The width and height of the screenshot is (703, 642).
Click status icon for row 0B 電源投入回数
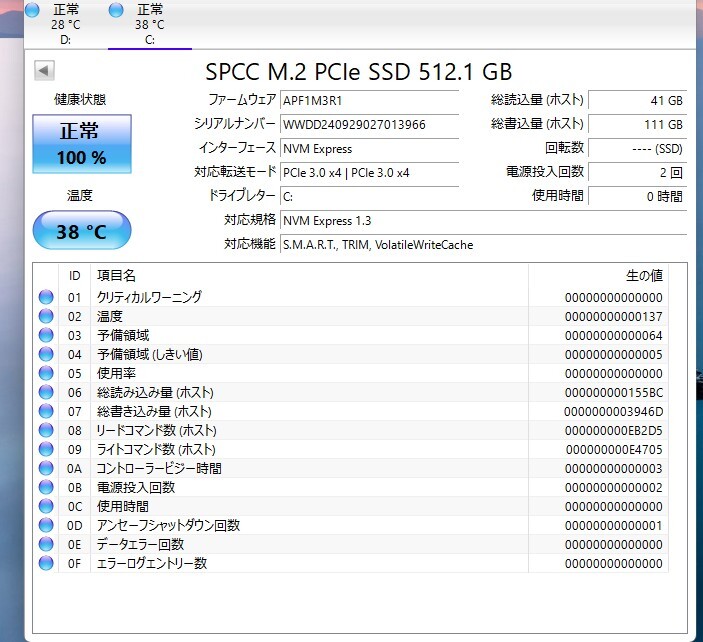(x=46, y=487)
